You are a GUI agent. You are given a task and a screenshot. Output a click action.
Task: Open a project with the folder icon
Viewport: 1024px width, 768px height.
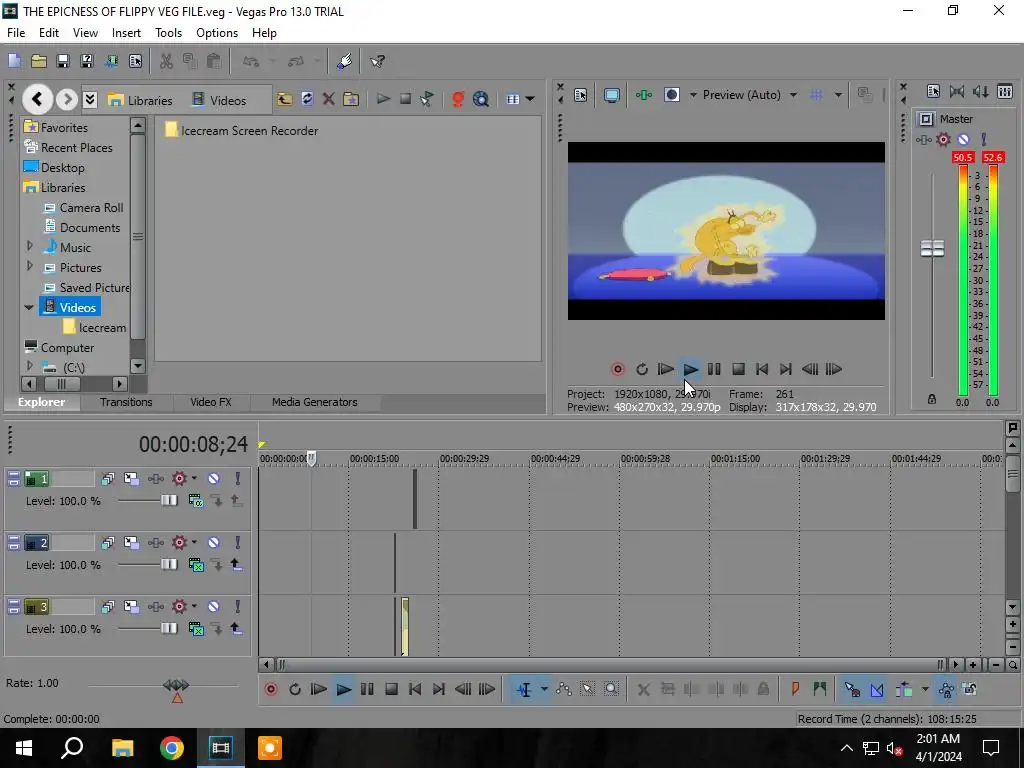39,61
